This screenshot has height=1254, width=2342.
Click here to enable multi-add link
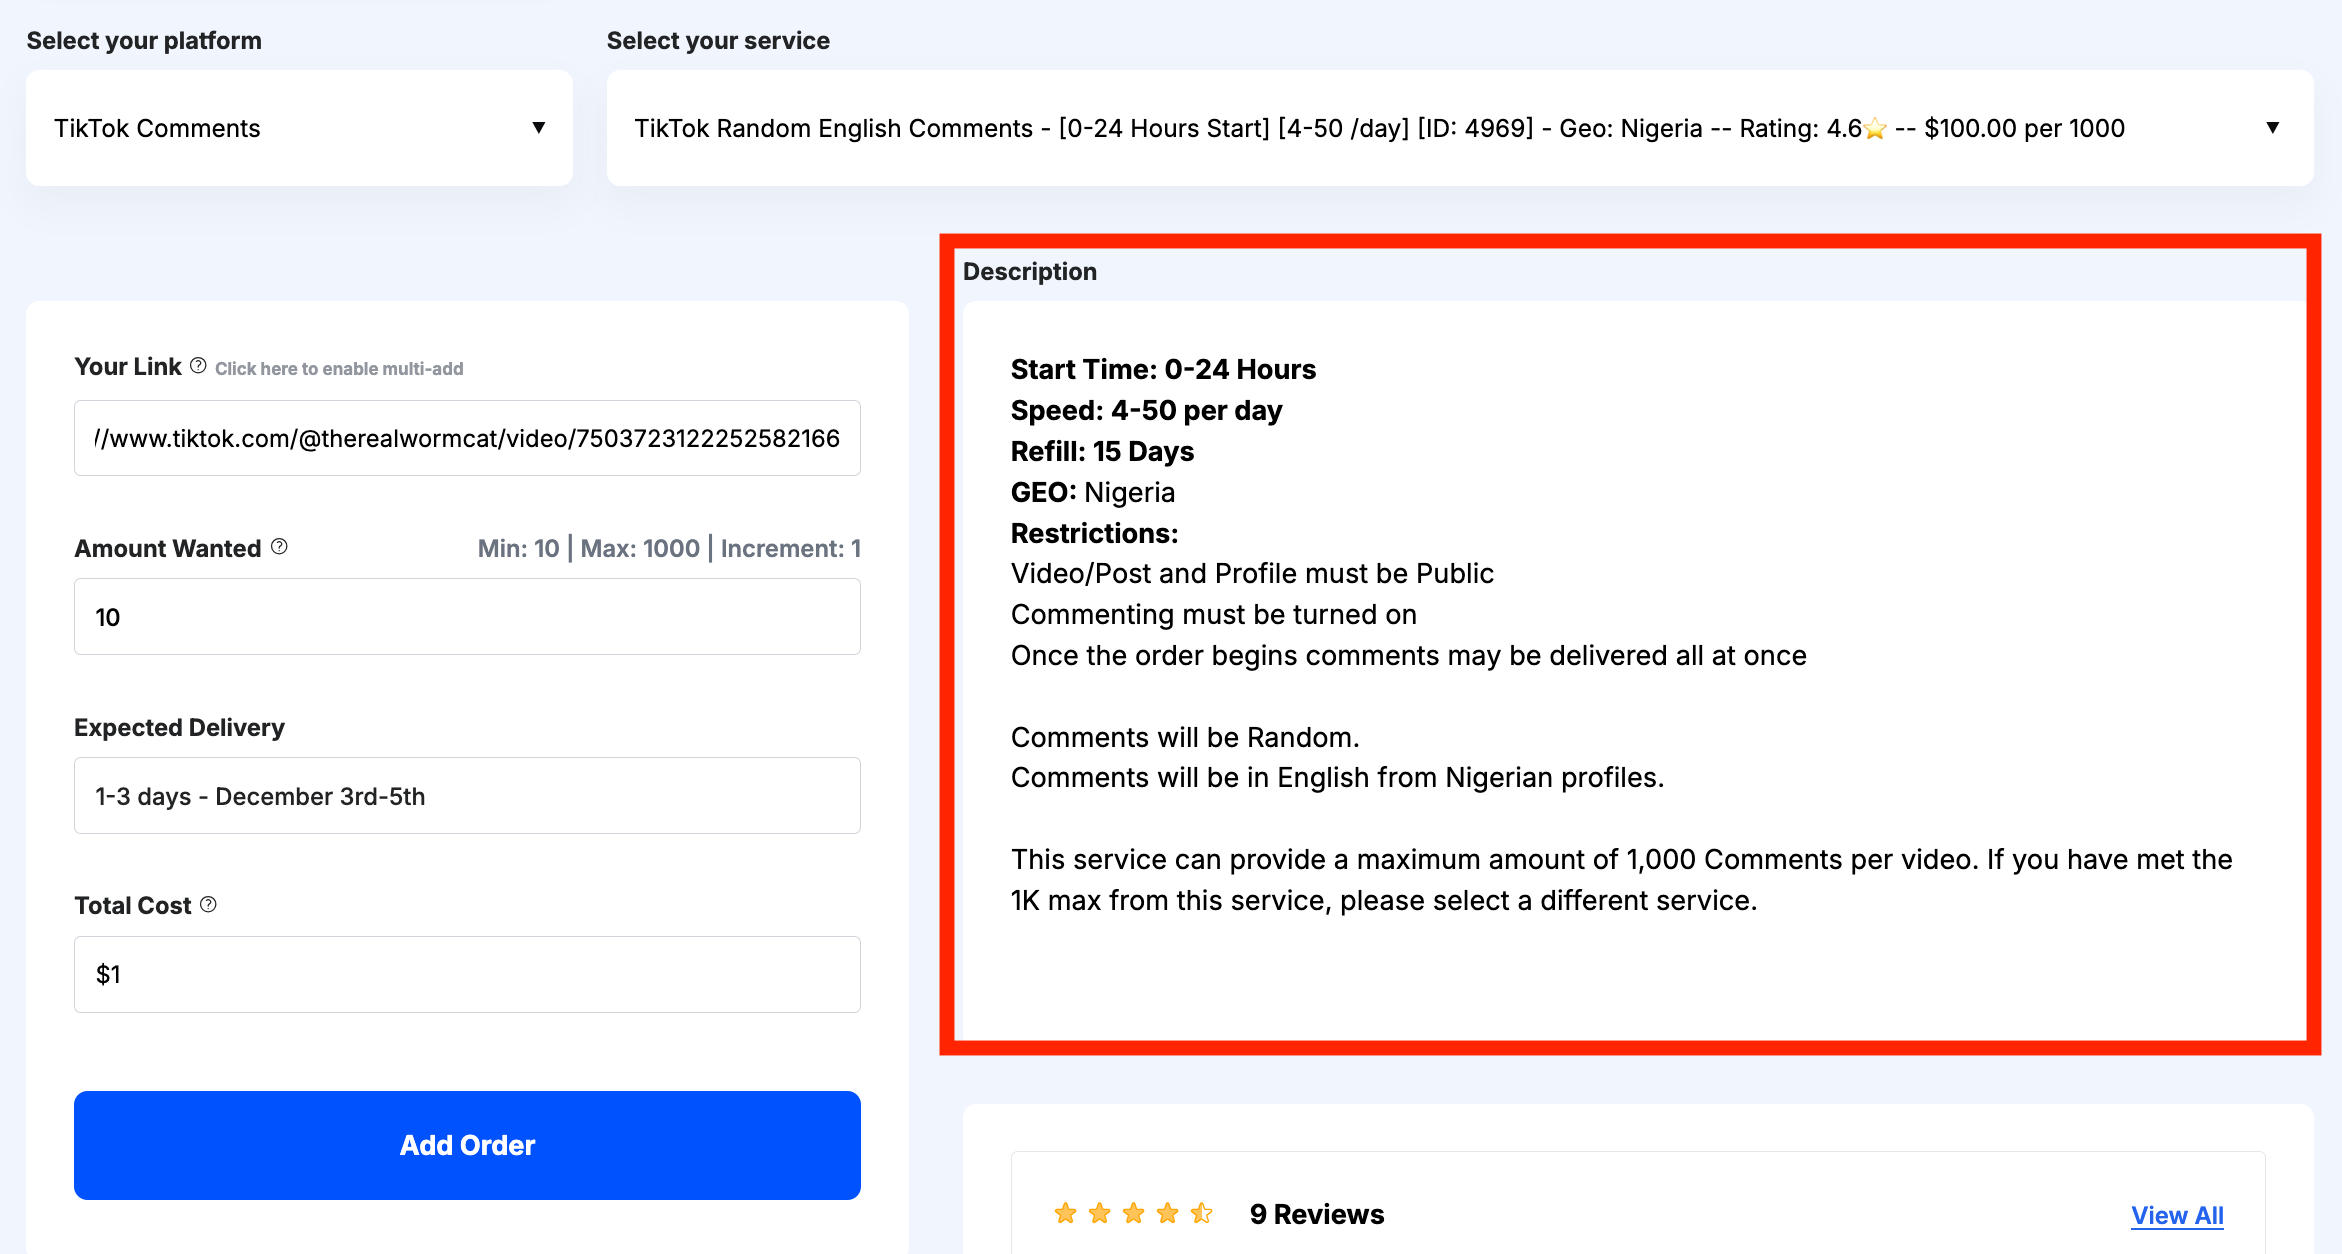point(339,368)
